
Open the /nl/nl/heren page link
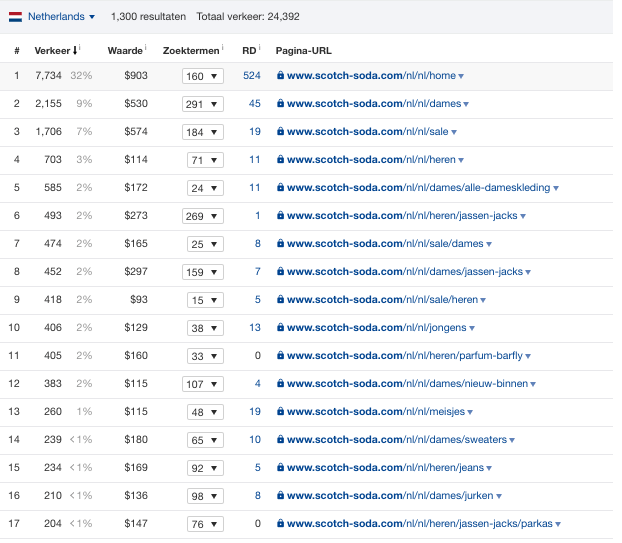(x=371, y=159)
